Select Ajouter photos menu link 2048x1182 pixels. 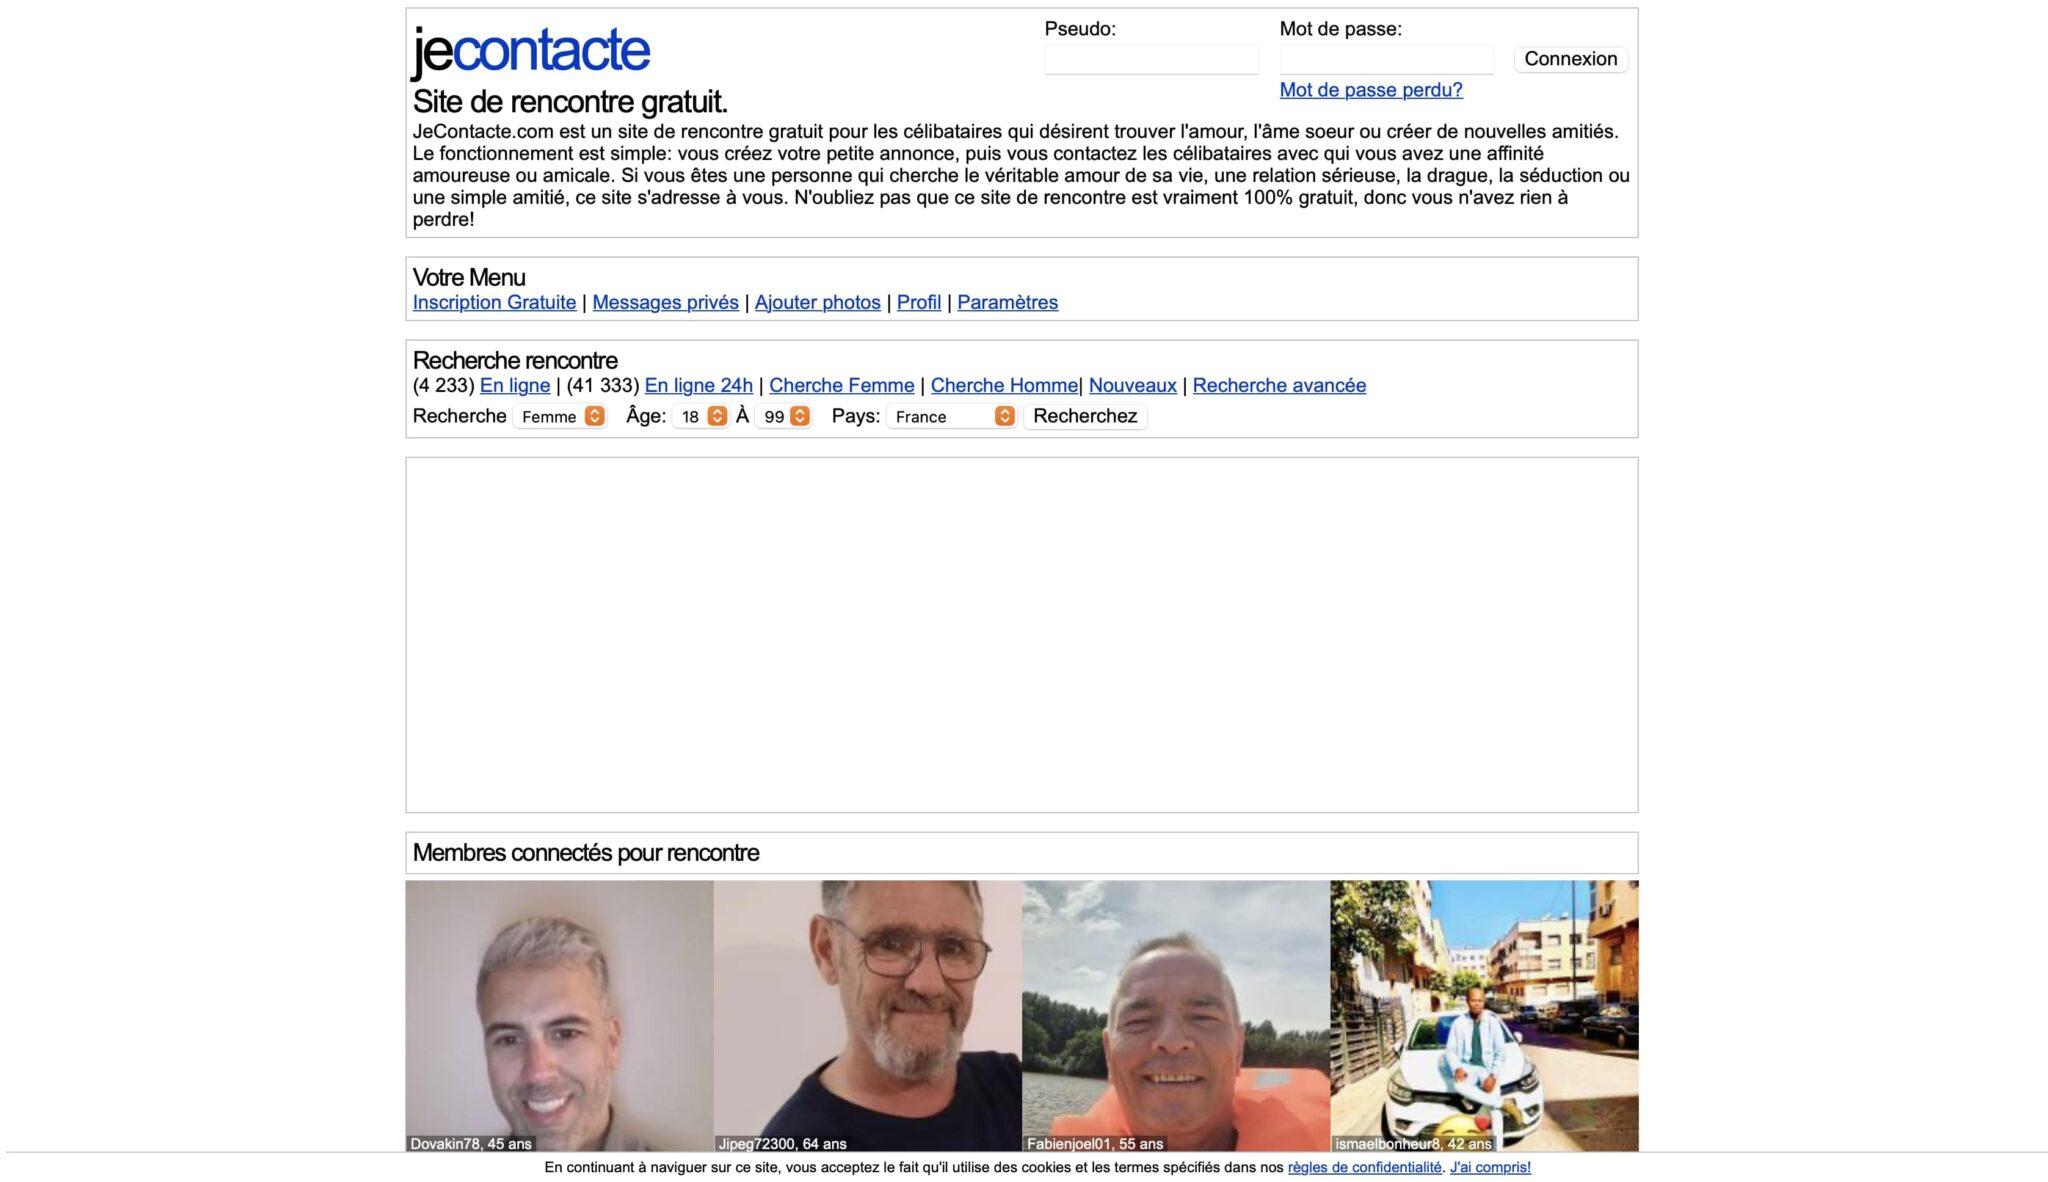point(817,302)
